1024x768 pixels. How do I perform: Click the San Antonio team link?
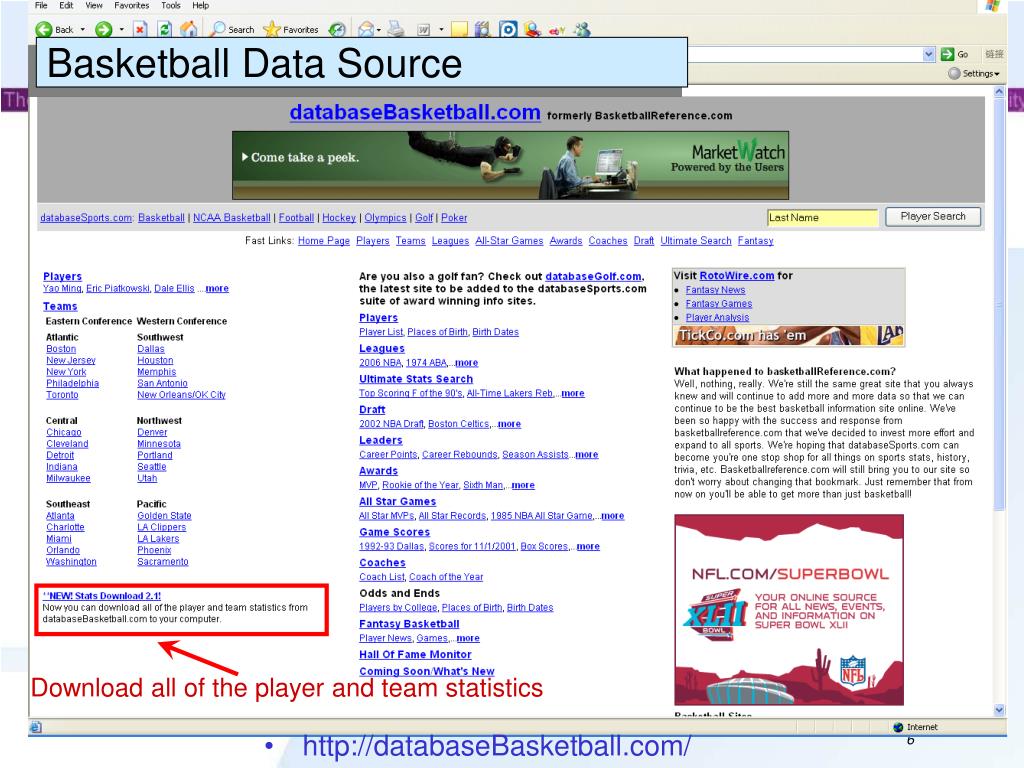pyautogui.click(x=162, y=383)
